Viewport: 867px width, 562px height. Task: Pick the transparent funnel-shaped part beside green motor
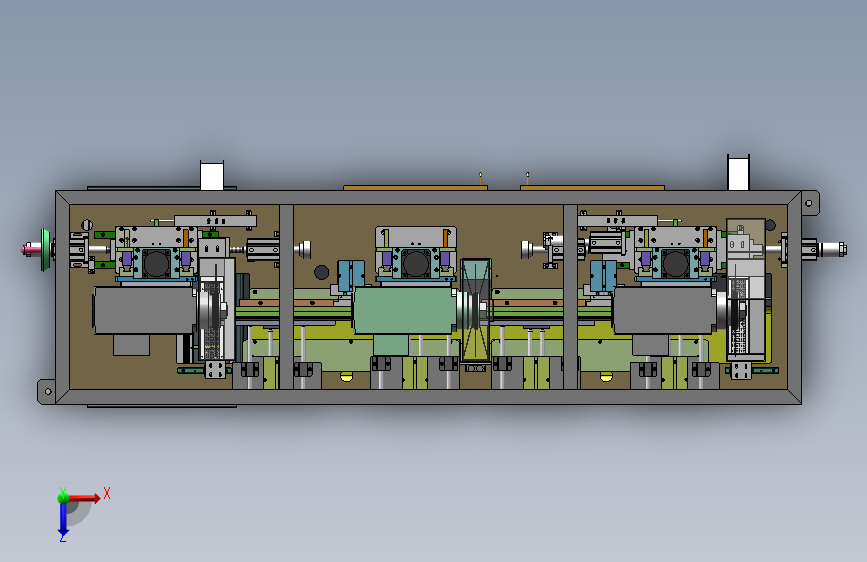(x=475, y=310)
